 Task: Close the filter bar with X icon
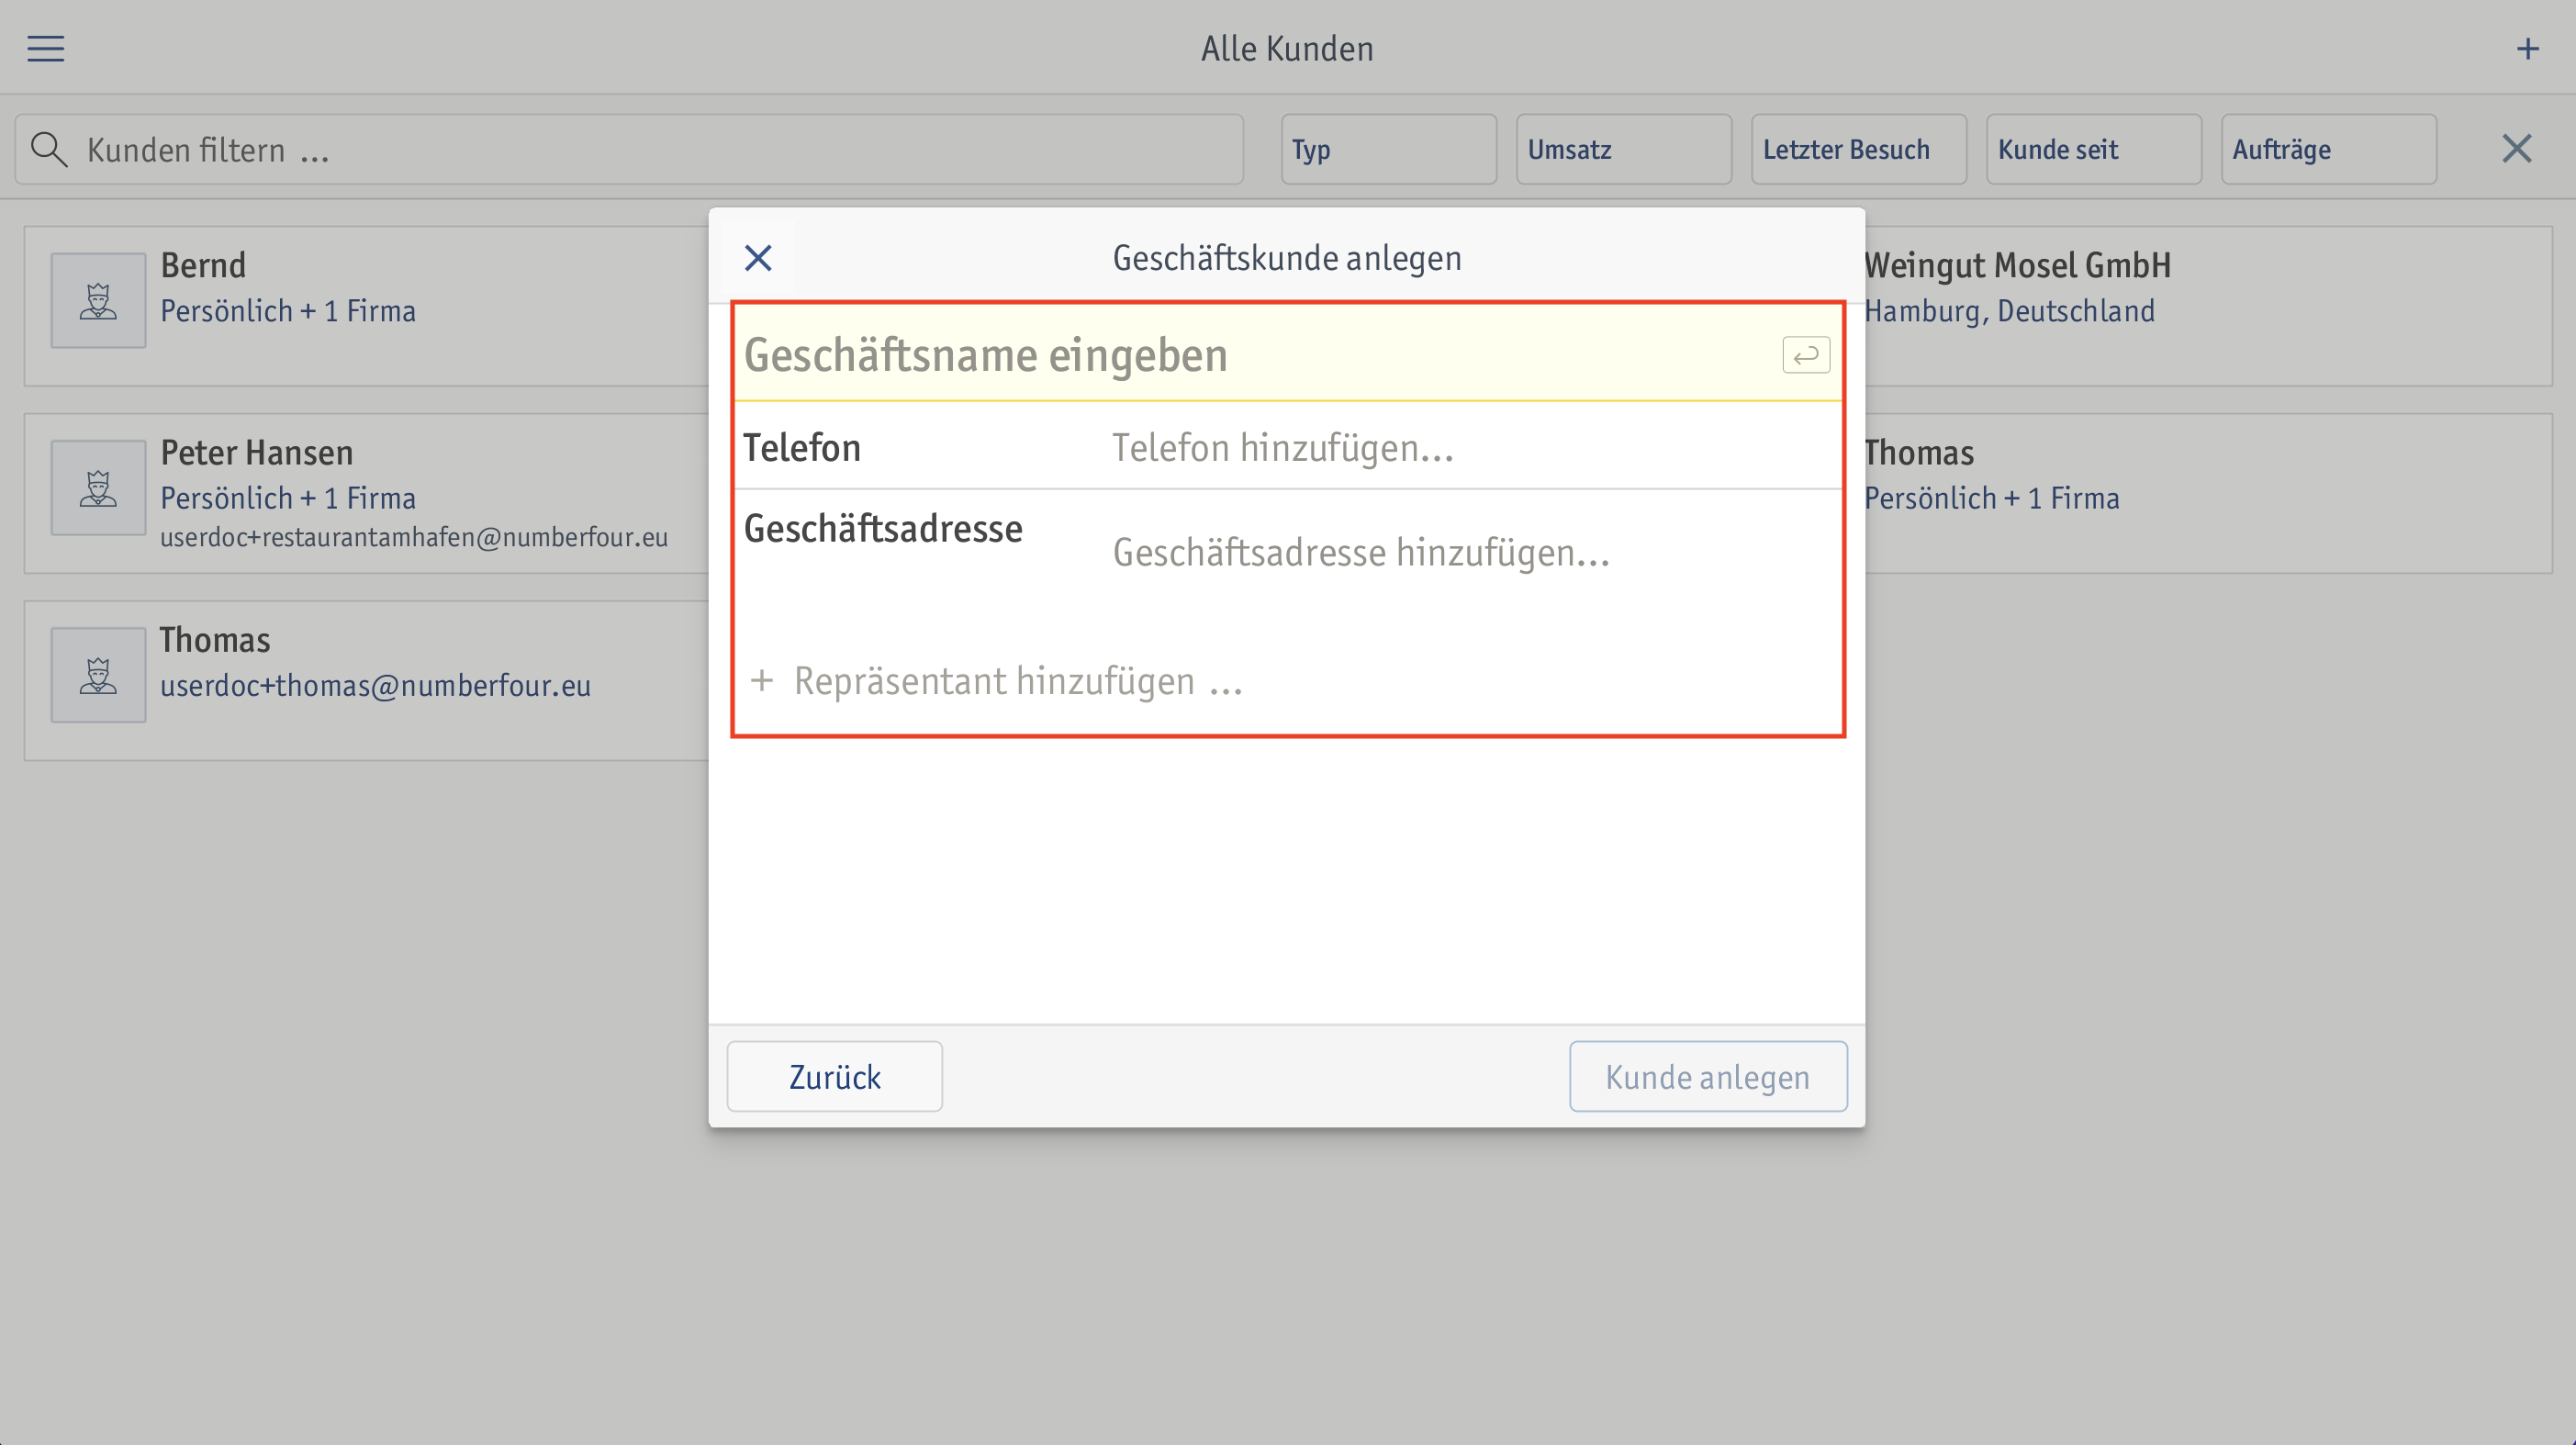2516,149
